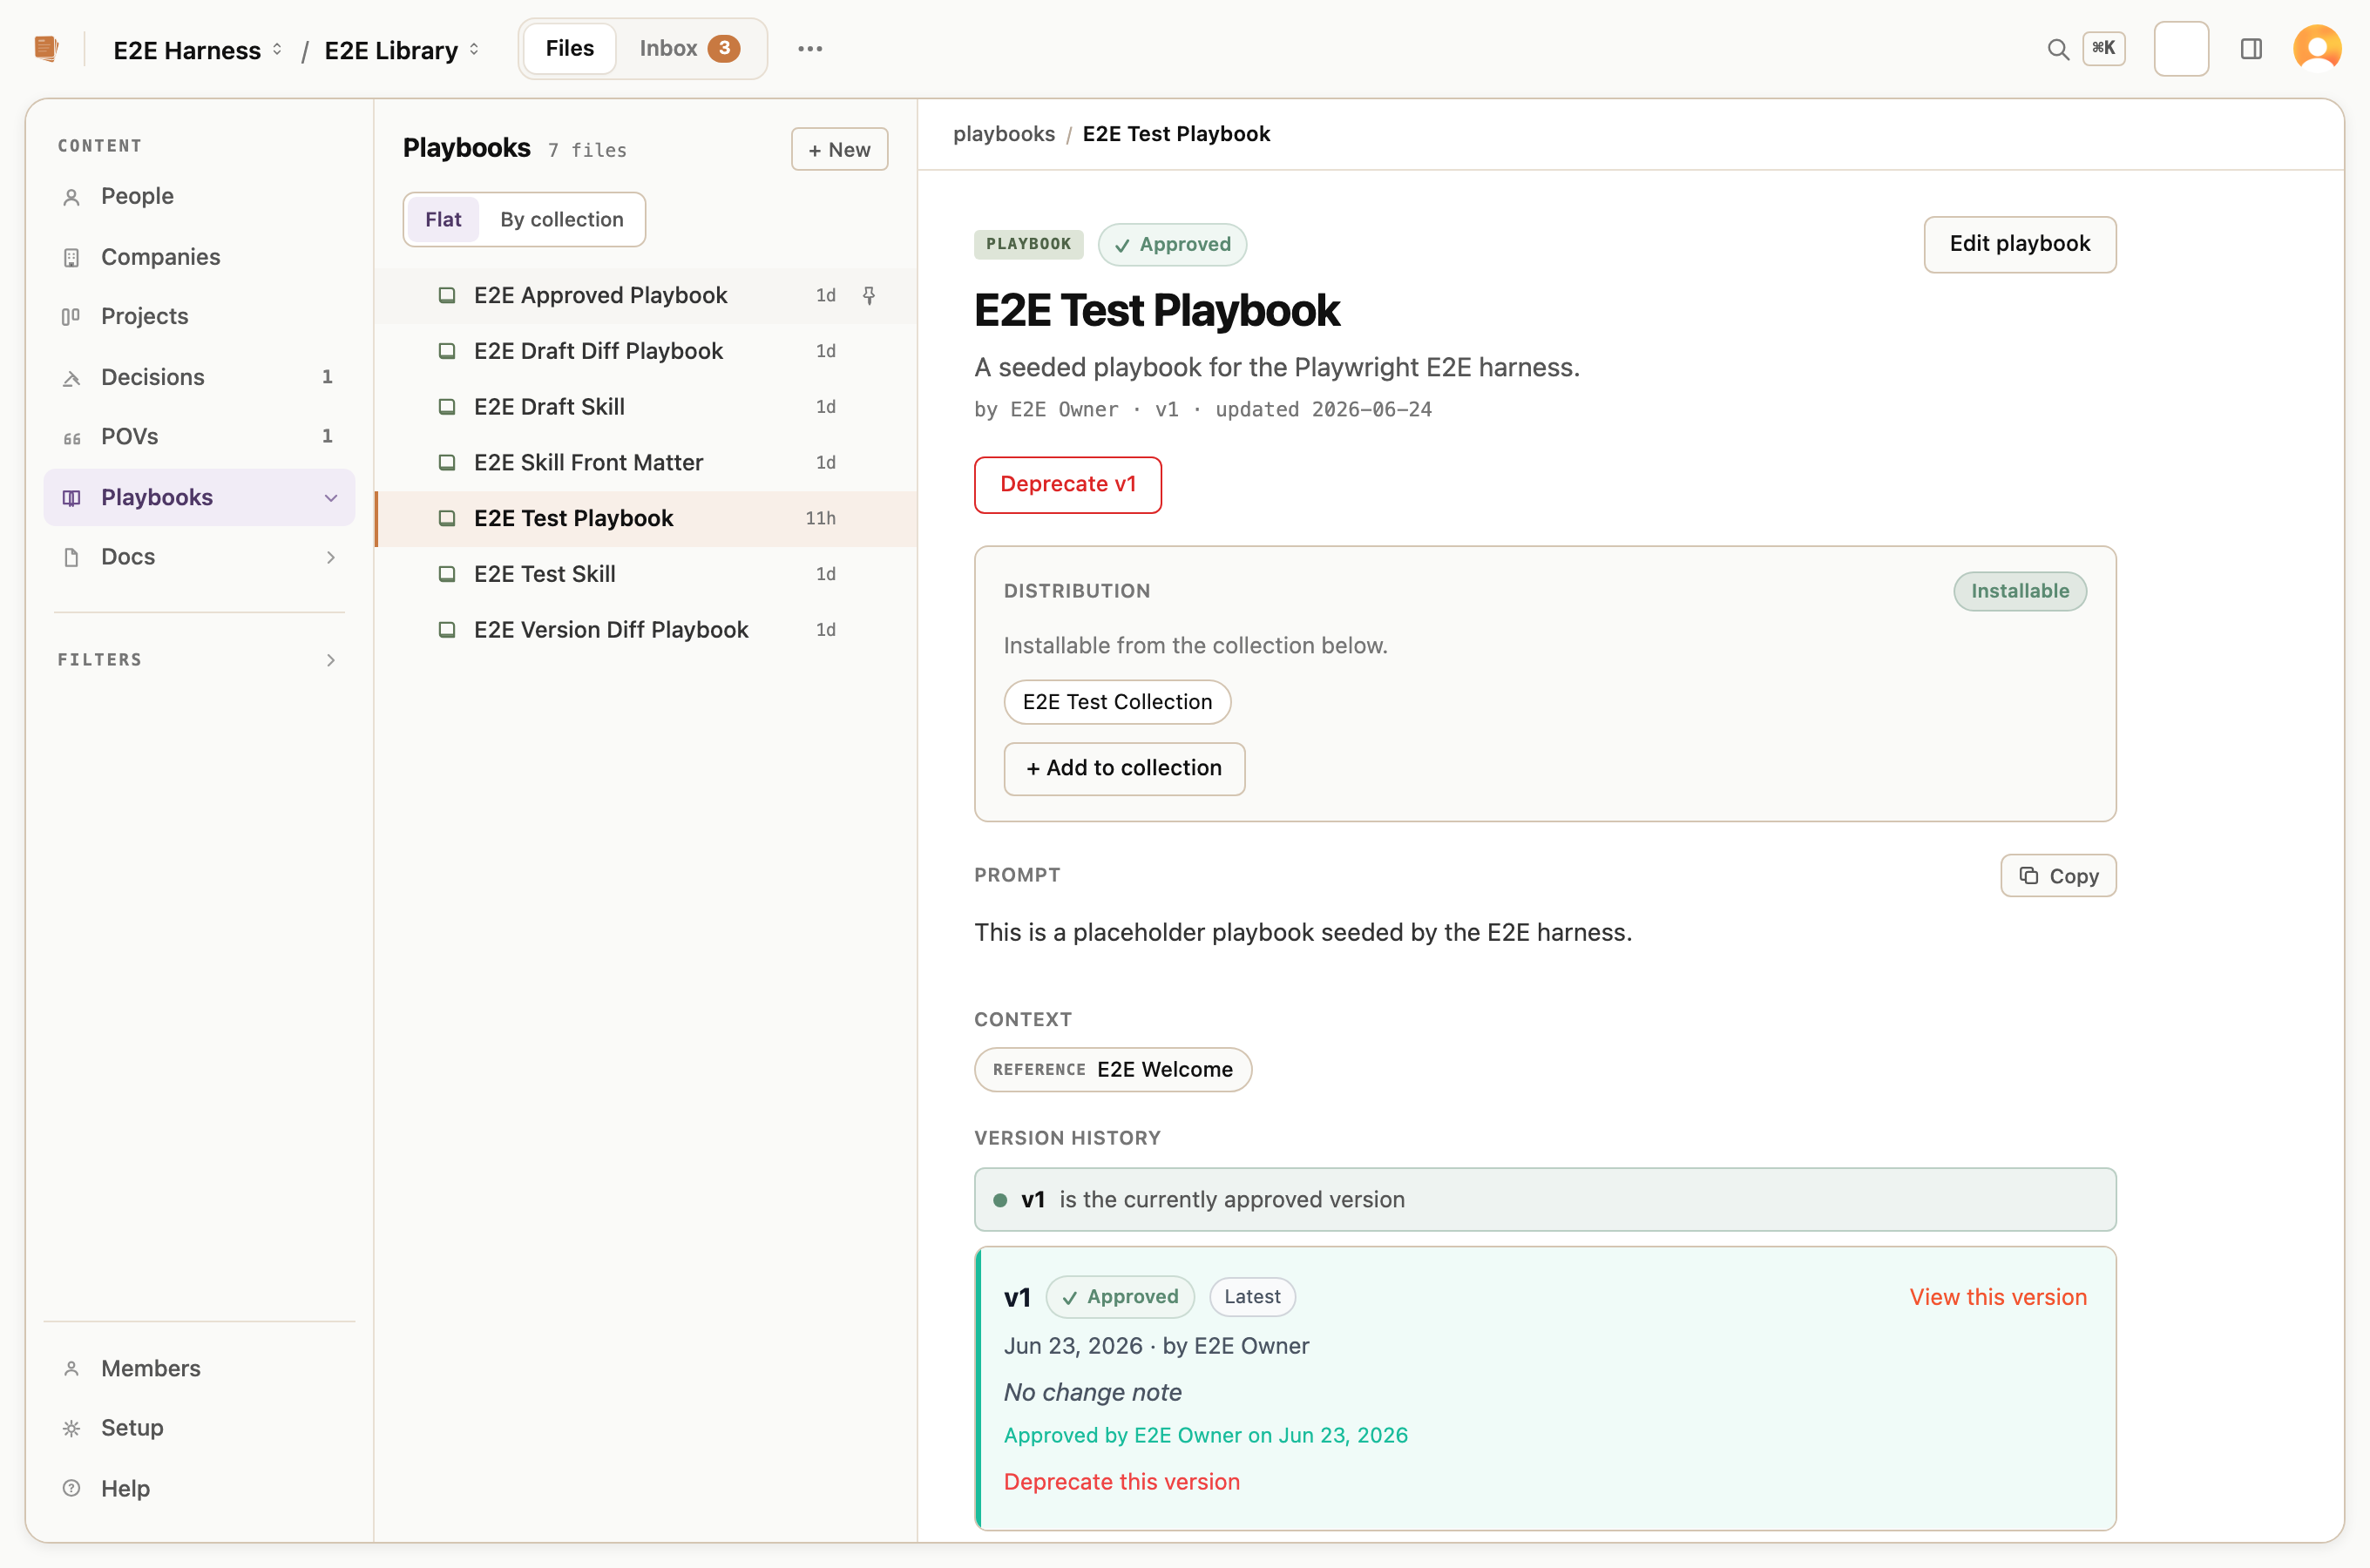Expand the Docs section chevron
Image resolution: width=2370 pixels, height=1568 pixels.
330,557
